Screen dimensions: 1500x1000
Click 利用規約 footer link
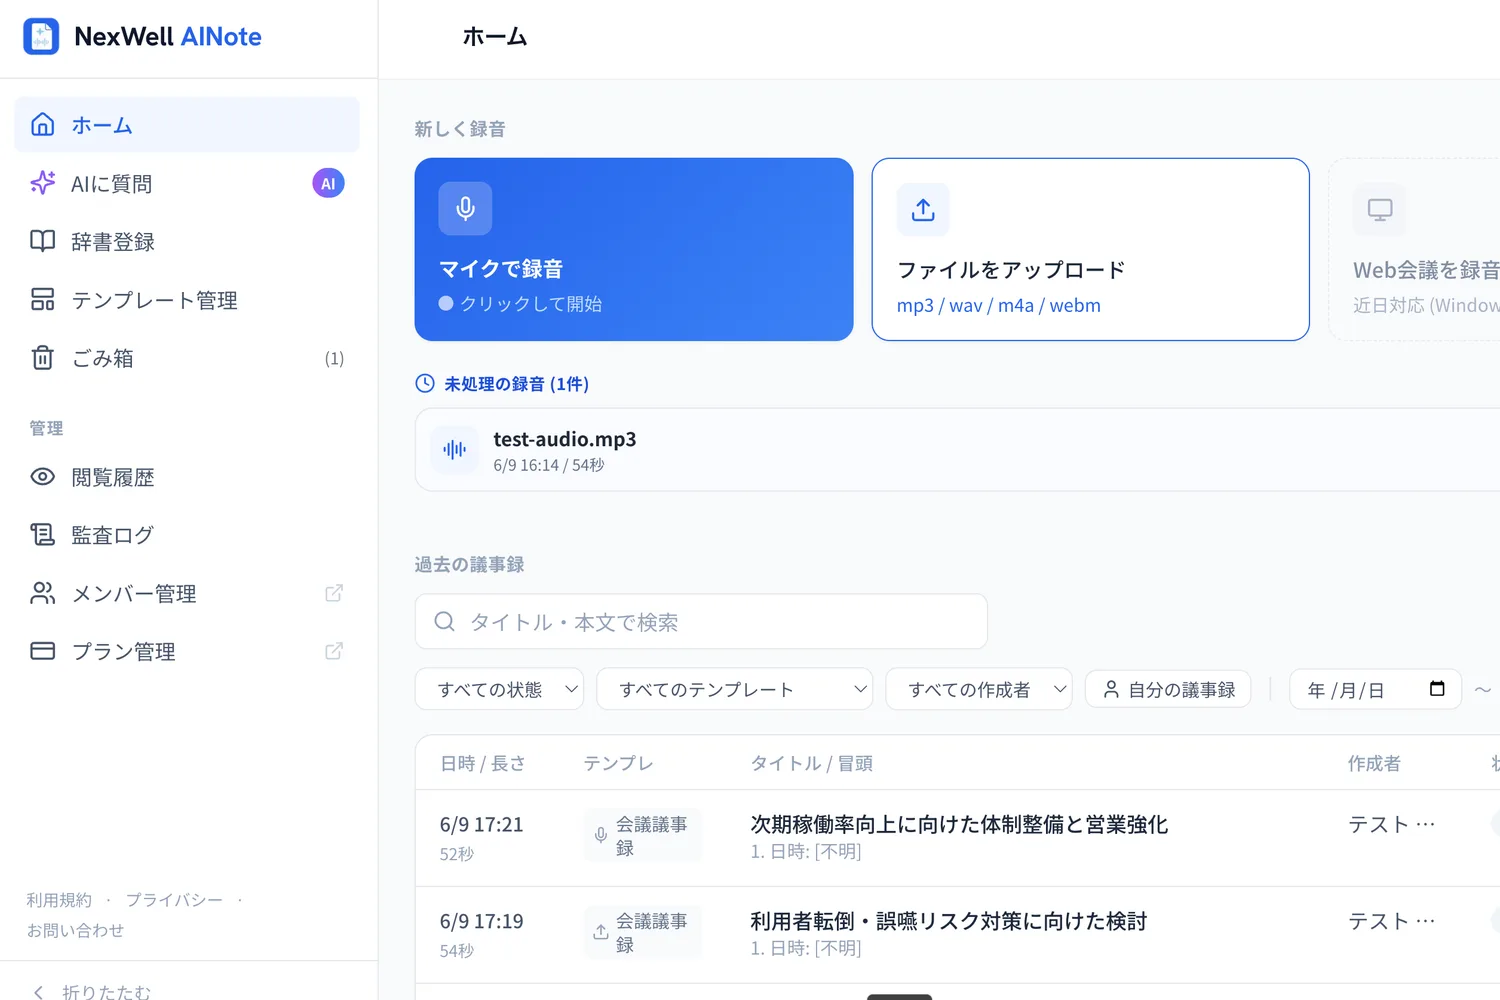tap(59, 900)
